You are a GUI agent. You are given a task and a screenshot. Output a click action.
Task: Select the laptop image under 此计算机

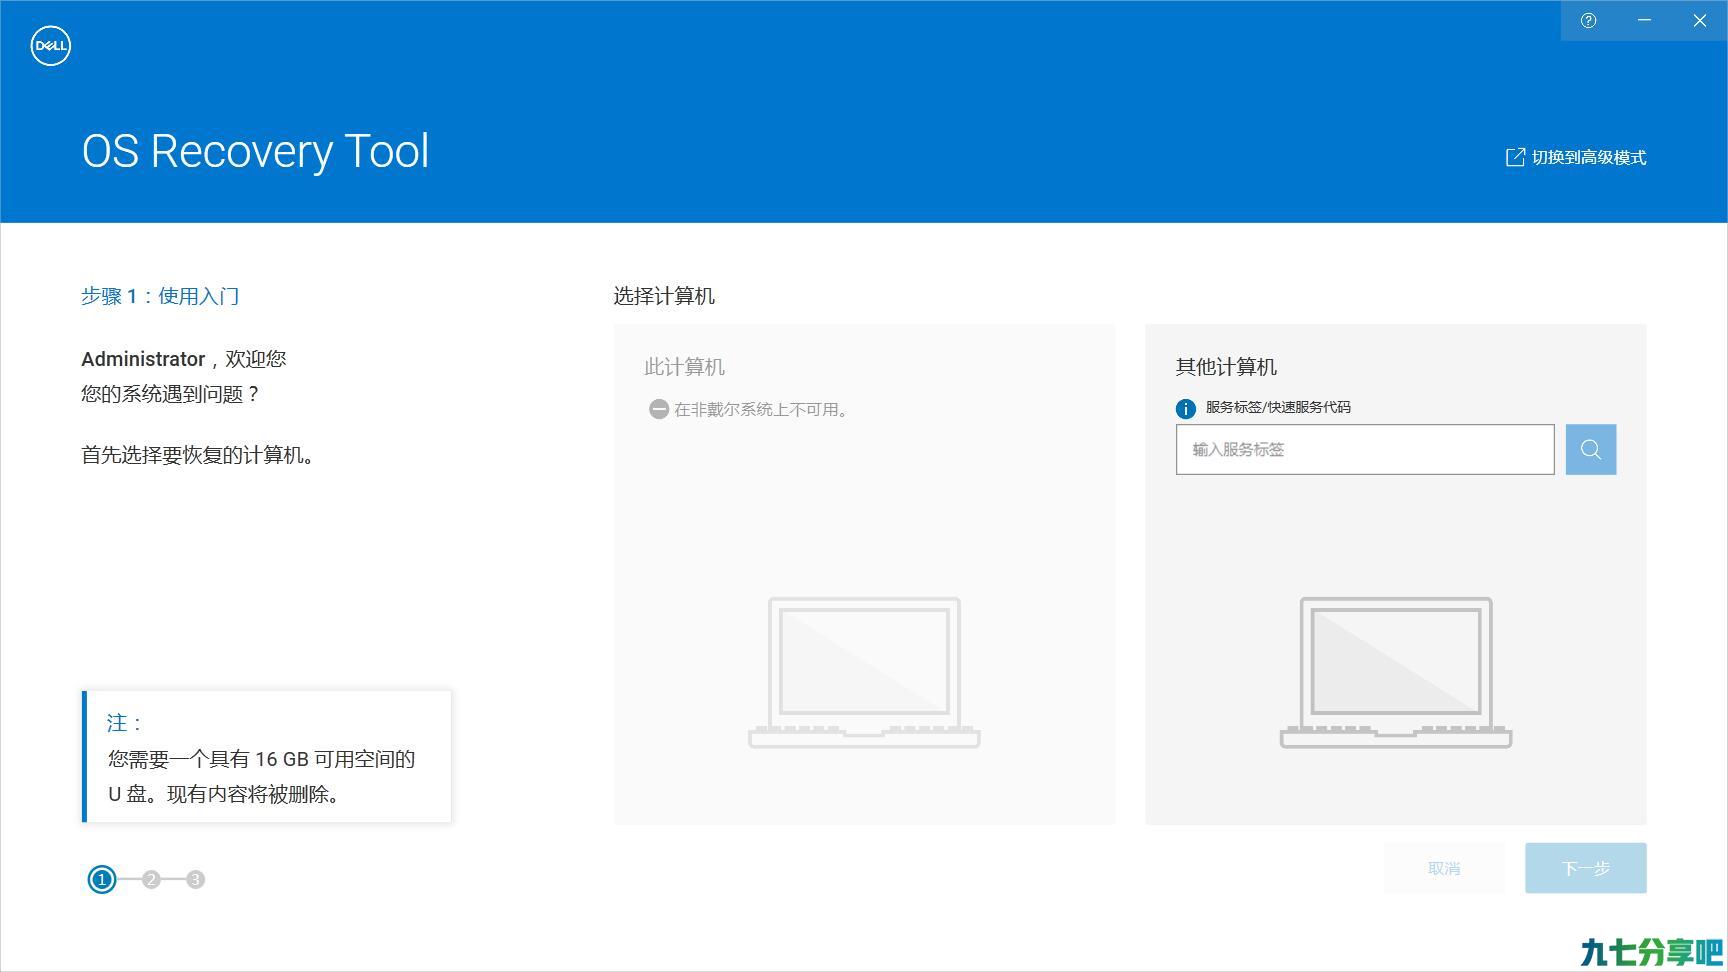point(864,672)
